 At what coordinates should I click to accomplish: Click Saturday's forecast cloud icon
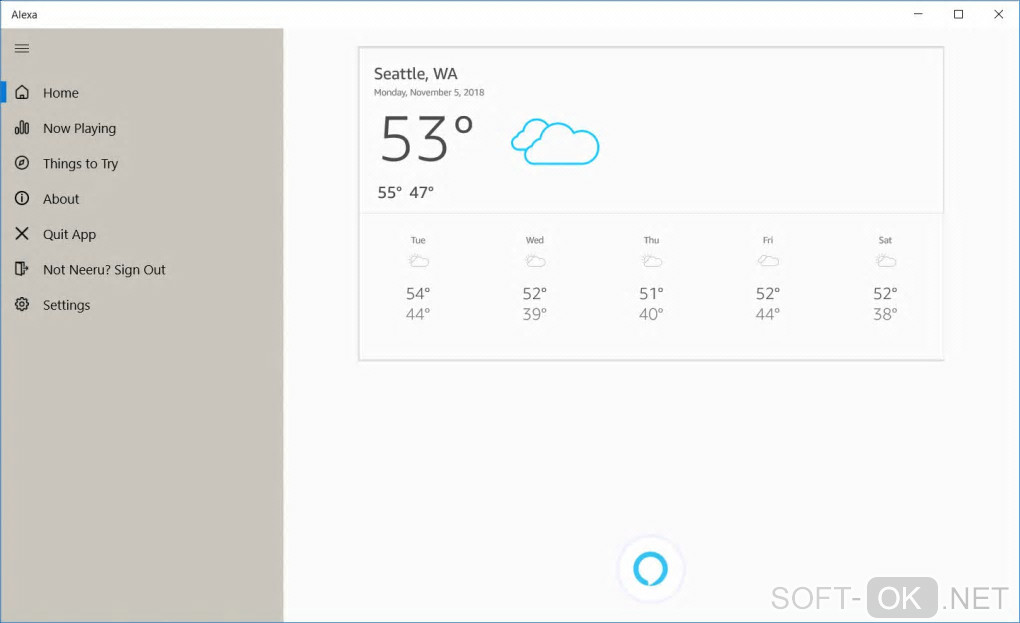[x=885, y=261]
